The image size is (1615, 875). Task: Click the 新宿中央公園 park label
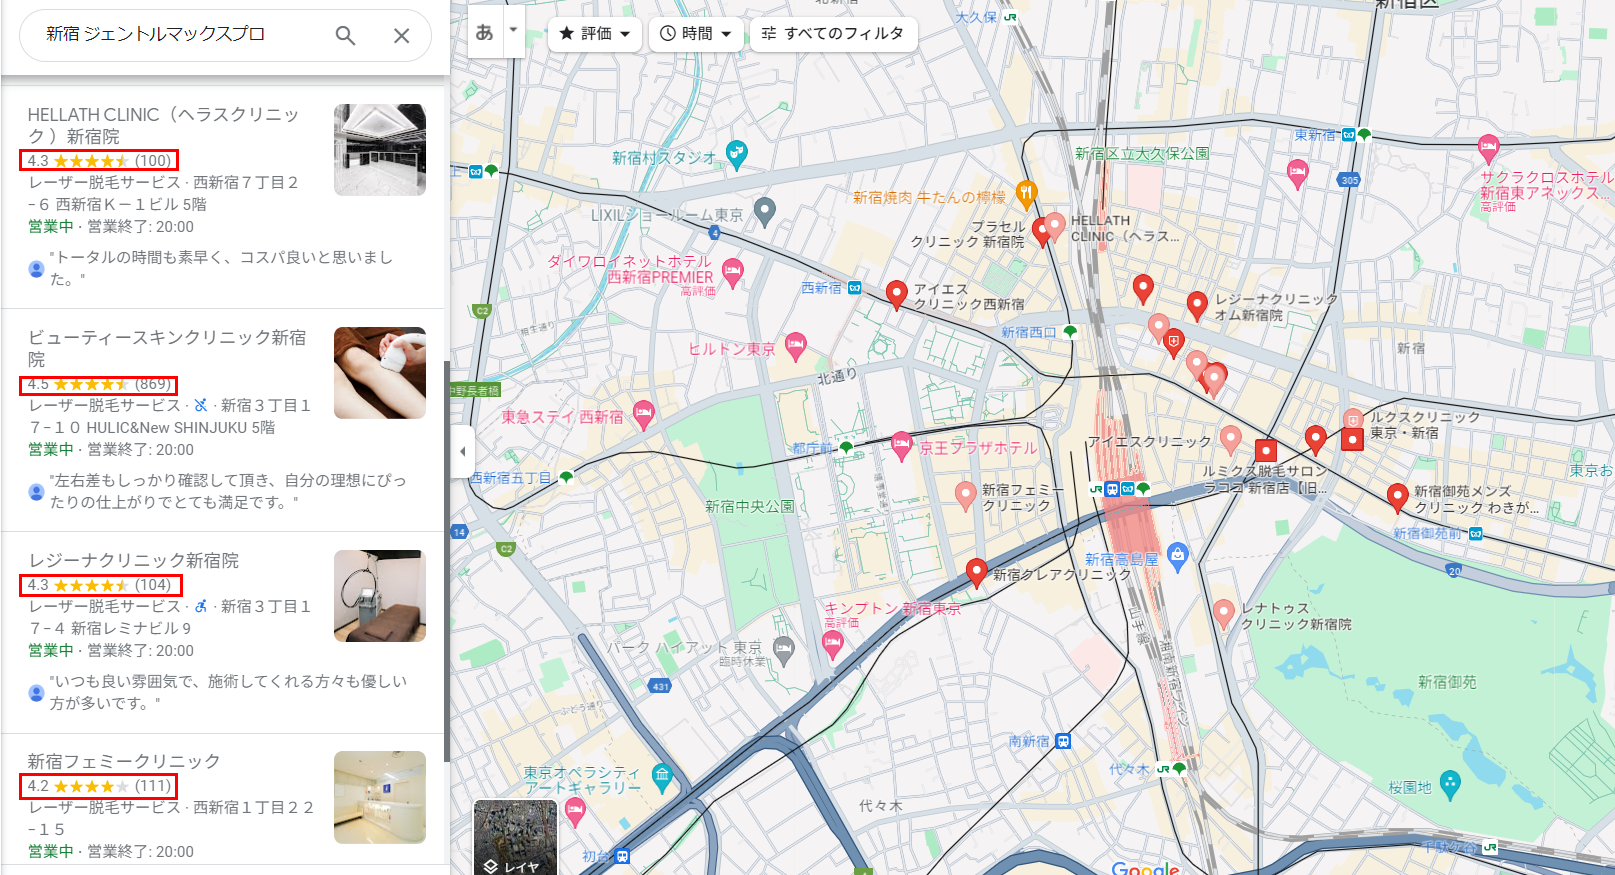click(x=750, y=506)
